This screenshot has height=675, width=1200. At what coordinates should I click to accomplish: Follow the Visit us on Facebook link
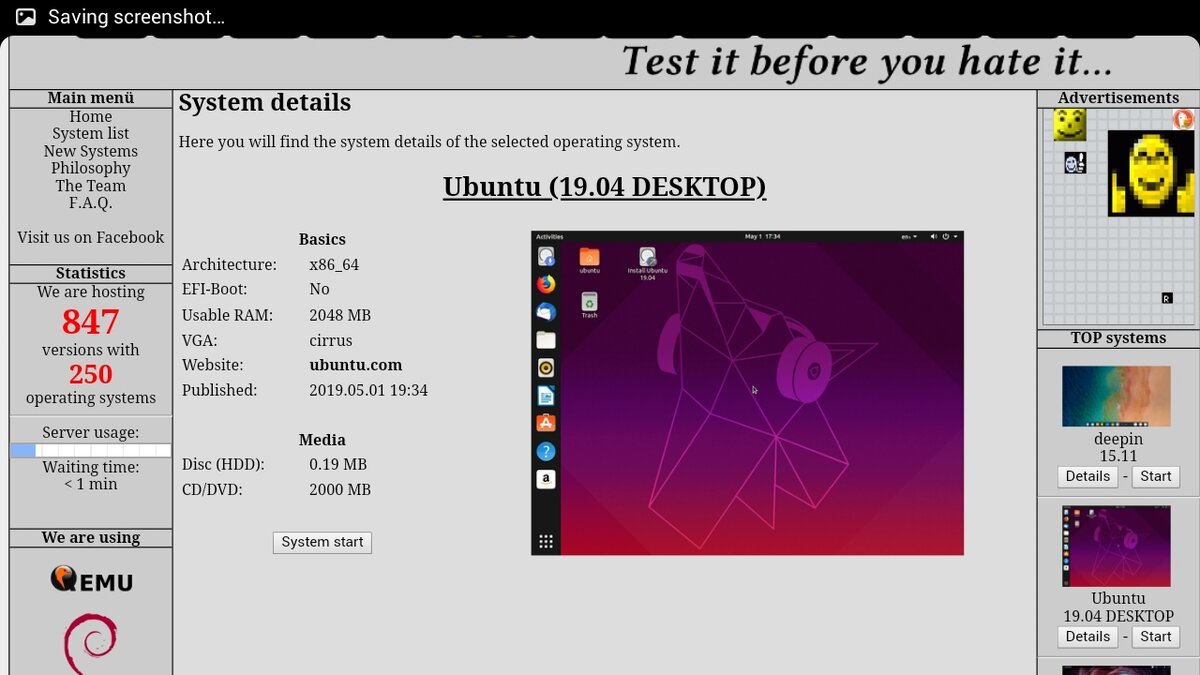pos(91,237)
